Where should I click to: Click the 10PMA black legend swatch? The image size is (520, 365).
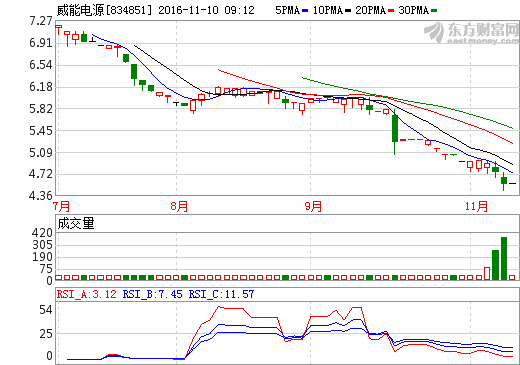(348, 11)
